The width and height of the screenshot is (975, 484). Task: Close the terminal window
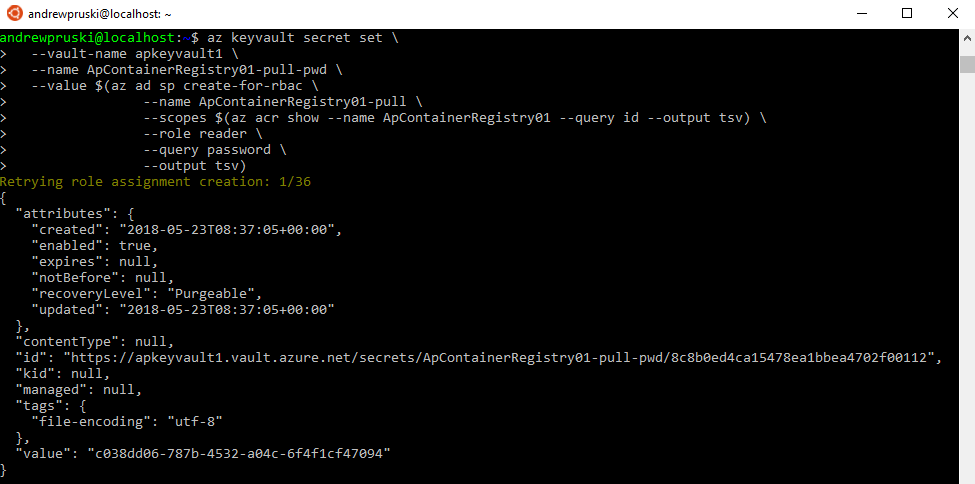click(x=952, y=14)
